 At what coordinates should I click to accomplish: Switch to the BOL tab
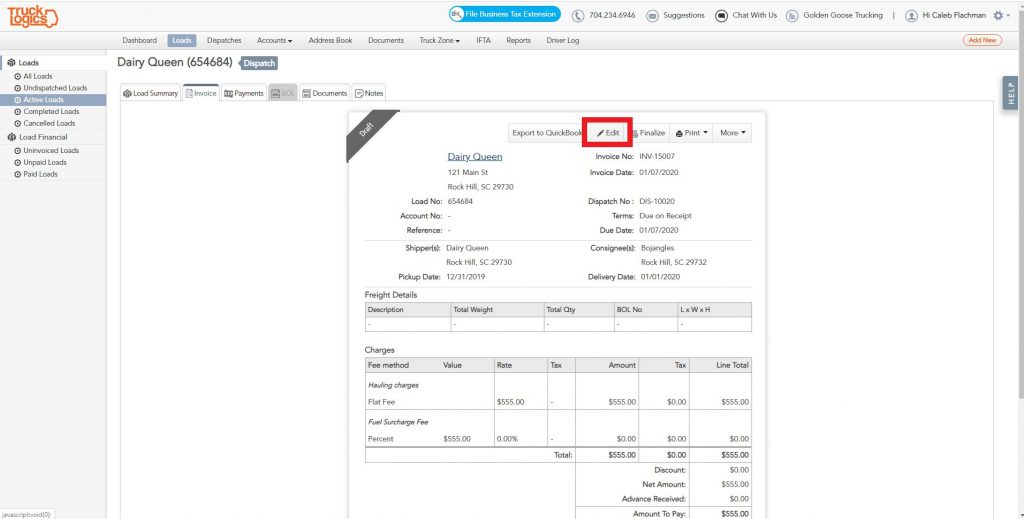[x=283, y=93]
